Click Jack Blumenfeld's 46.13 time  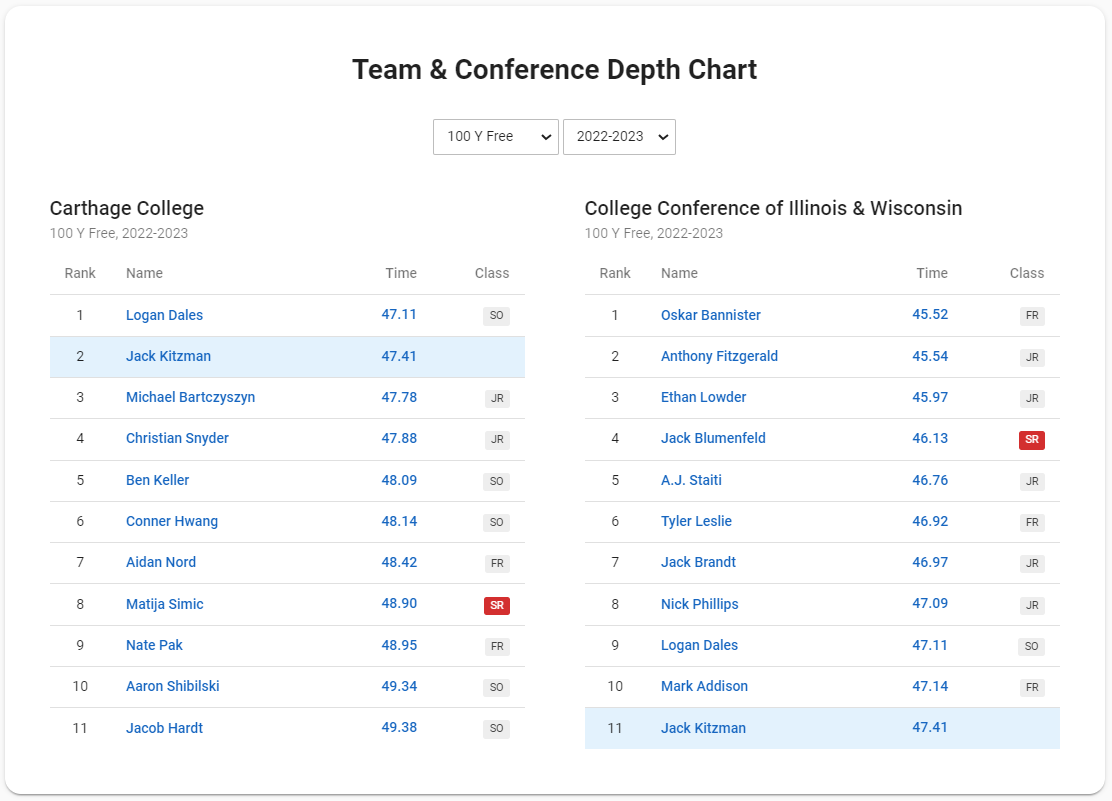(x=930, y=438)
